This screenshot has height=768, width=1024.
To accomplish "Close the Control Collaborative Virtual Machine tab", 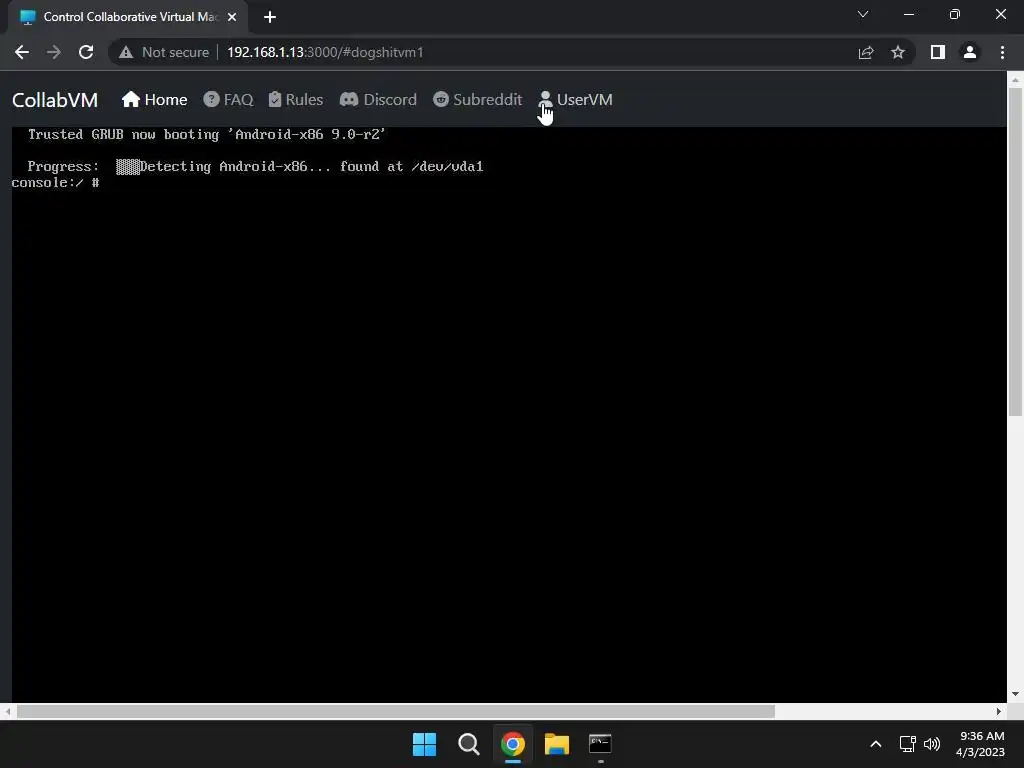I will (232, 17).
